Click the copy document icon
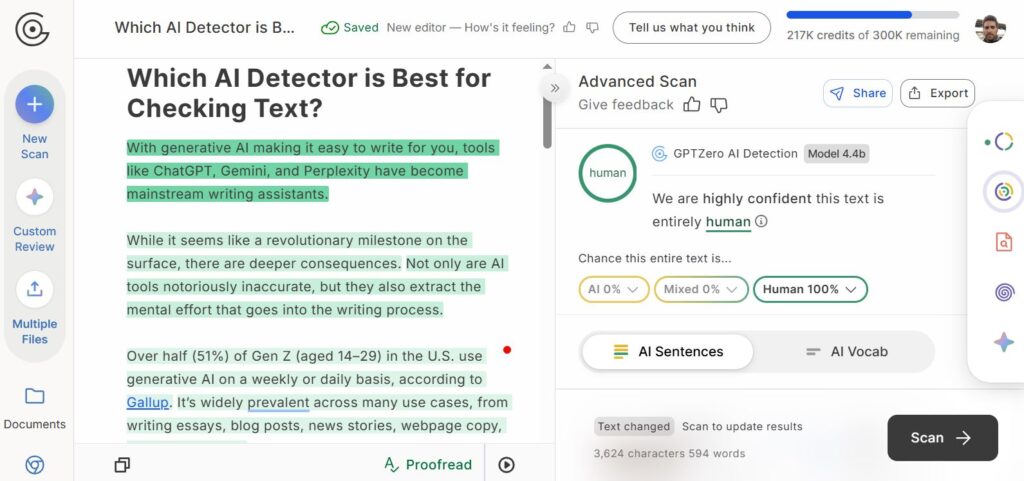 point(121,465)
